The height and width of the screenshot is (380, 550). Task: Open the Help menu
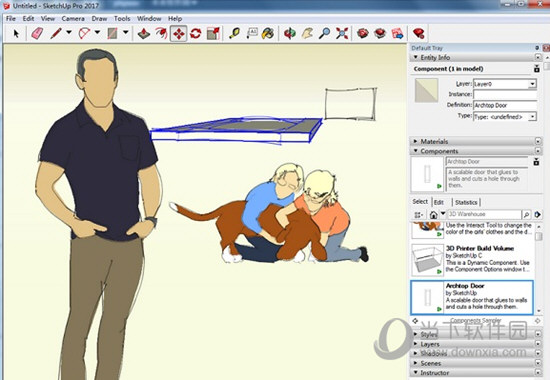tap(175, 19)
